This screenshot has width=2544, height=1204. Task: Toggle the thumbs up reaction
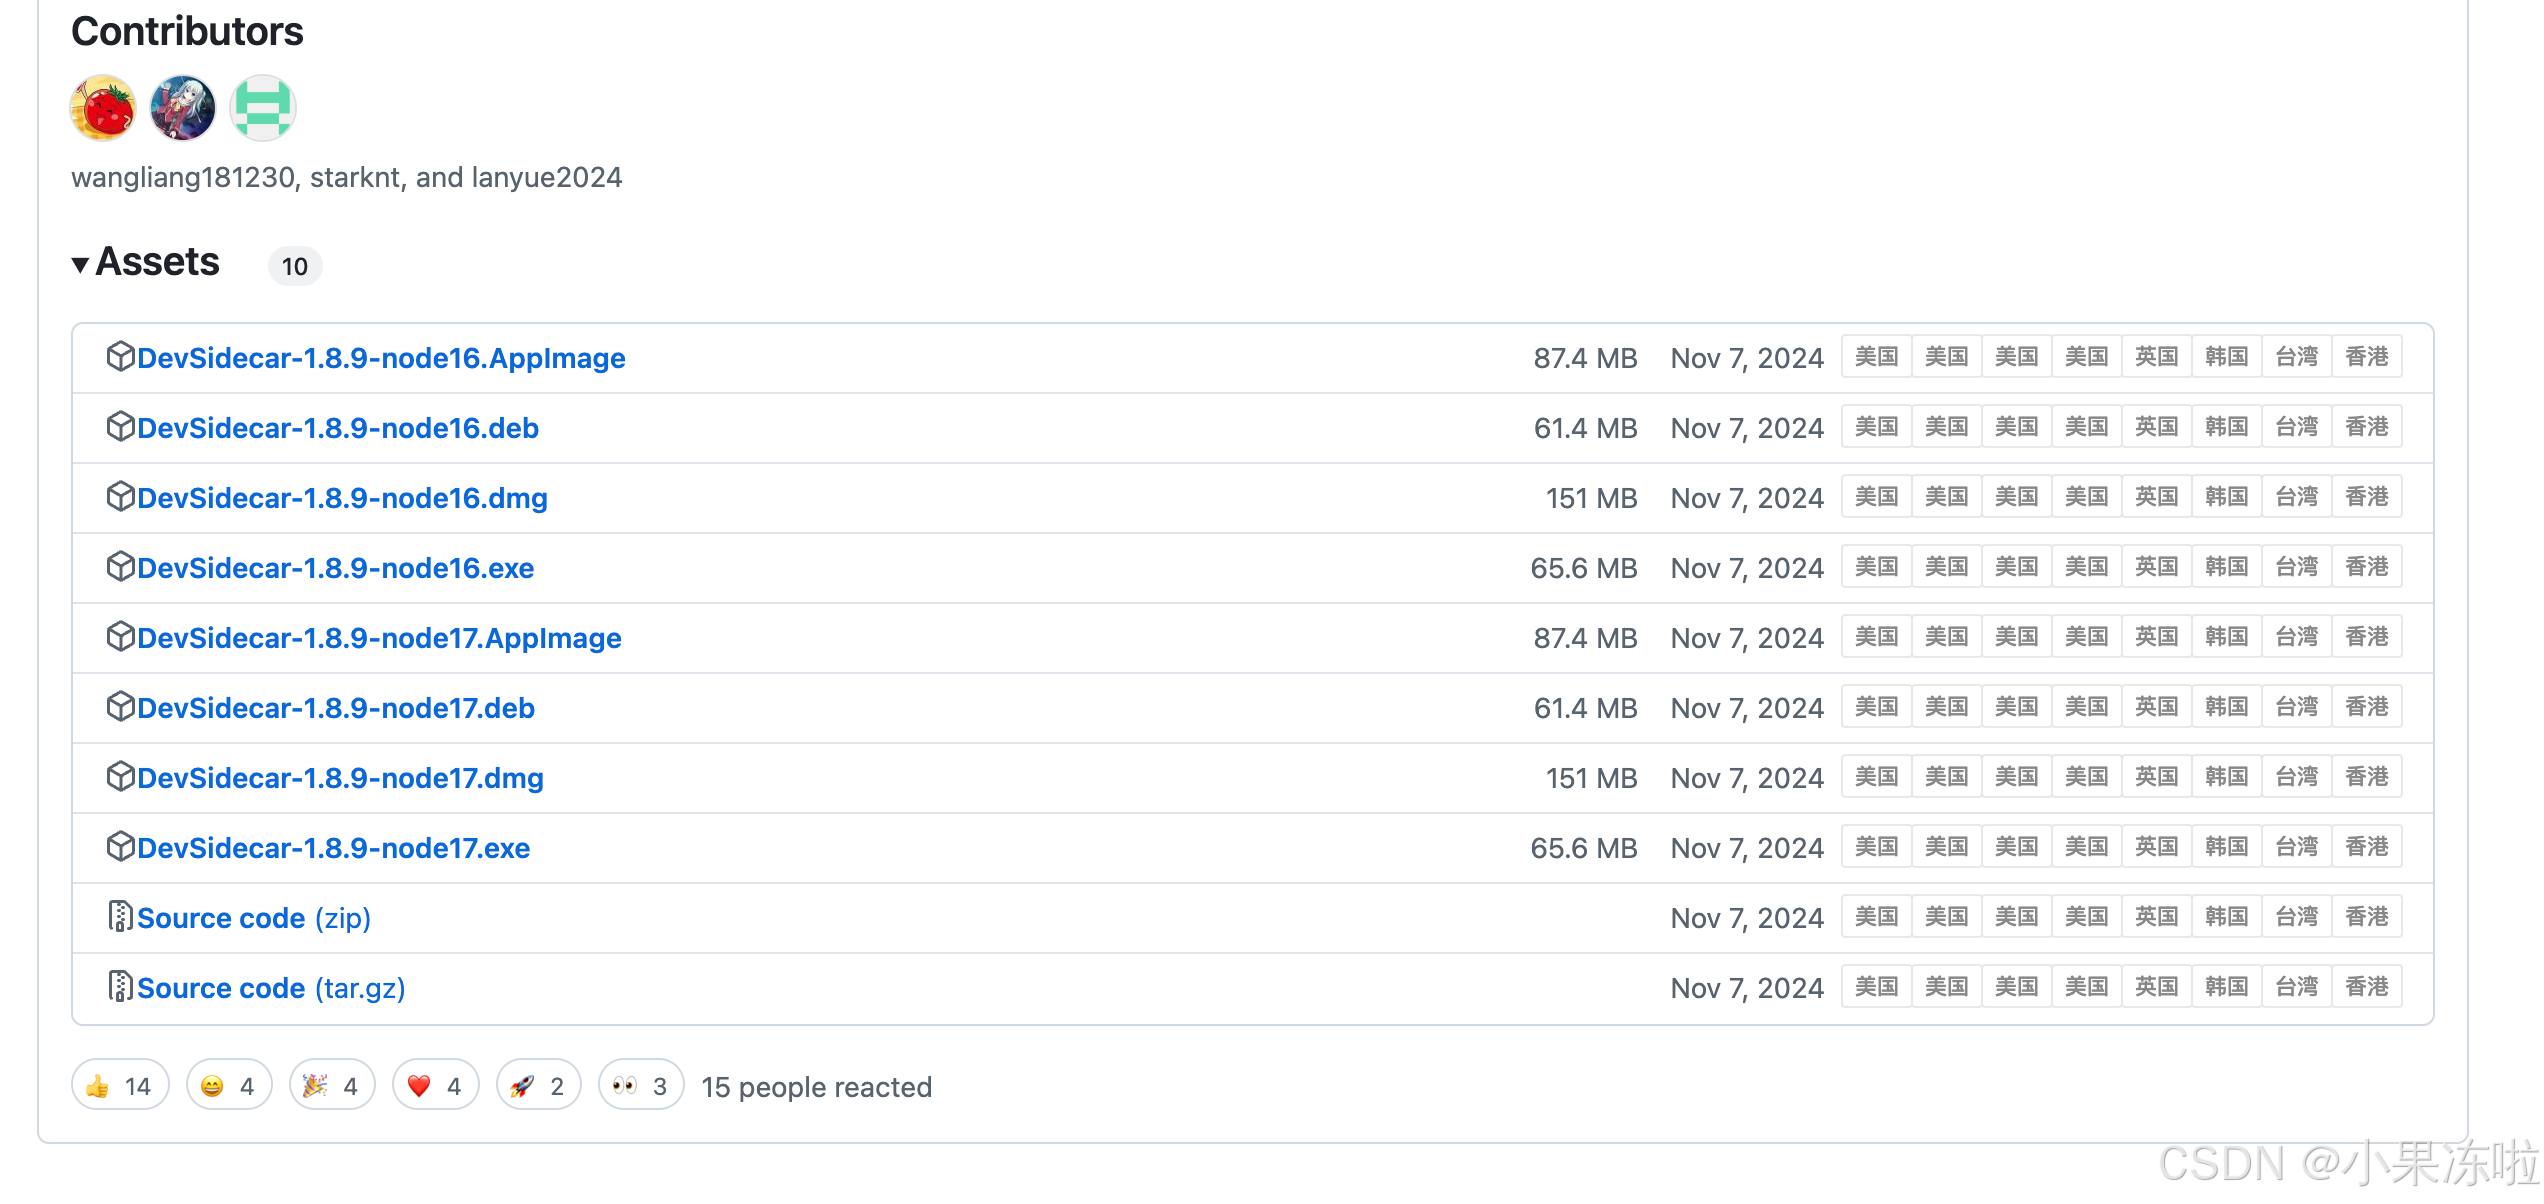tap(120, 1086)
